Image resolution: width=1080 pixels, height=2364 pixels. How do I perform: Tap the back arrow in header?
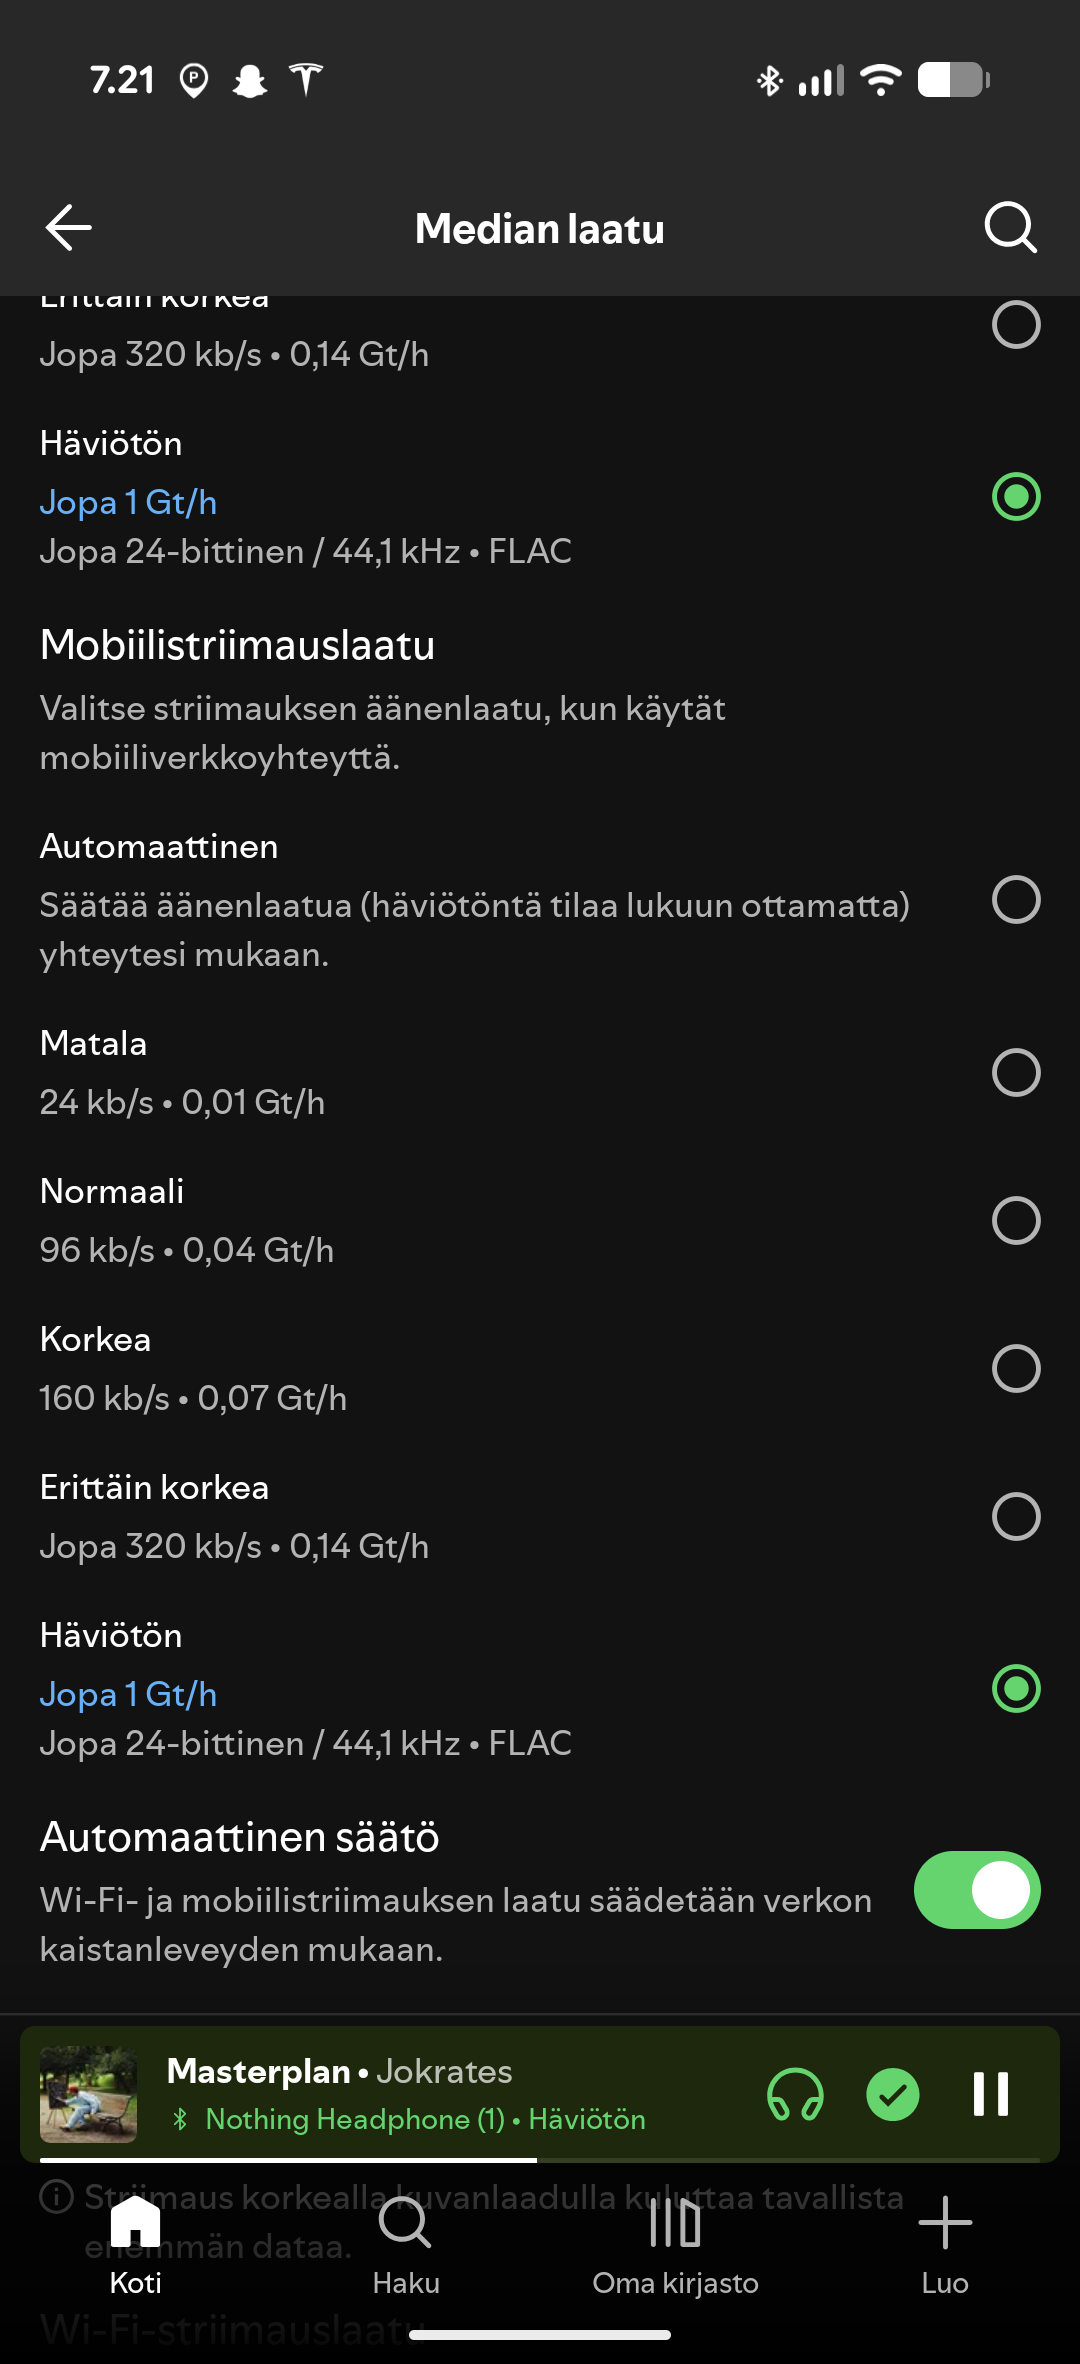(68, 227)
